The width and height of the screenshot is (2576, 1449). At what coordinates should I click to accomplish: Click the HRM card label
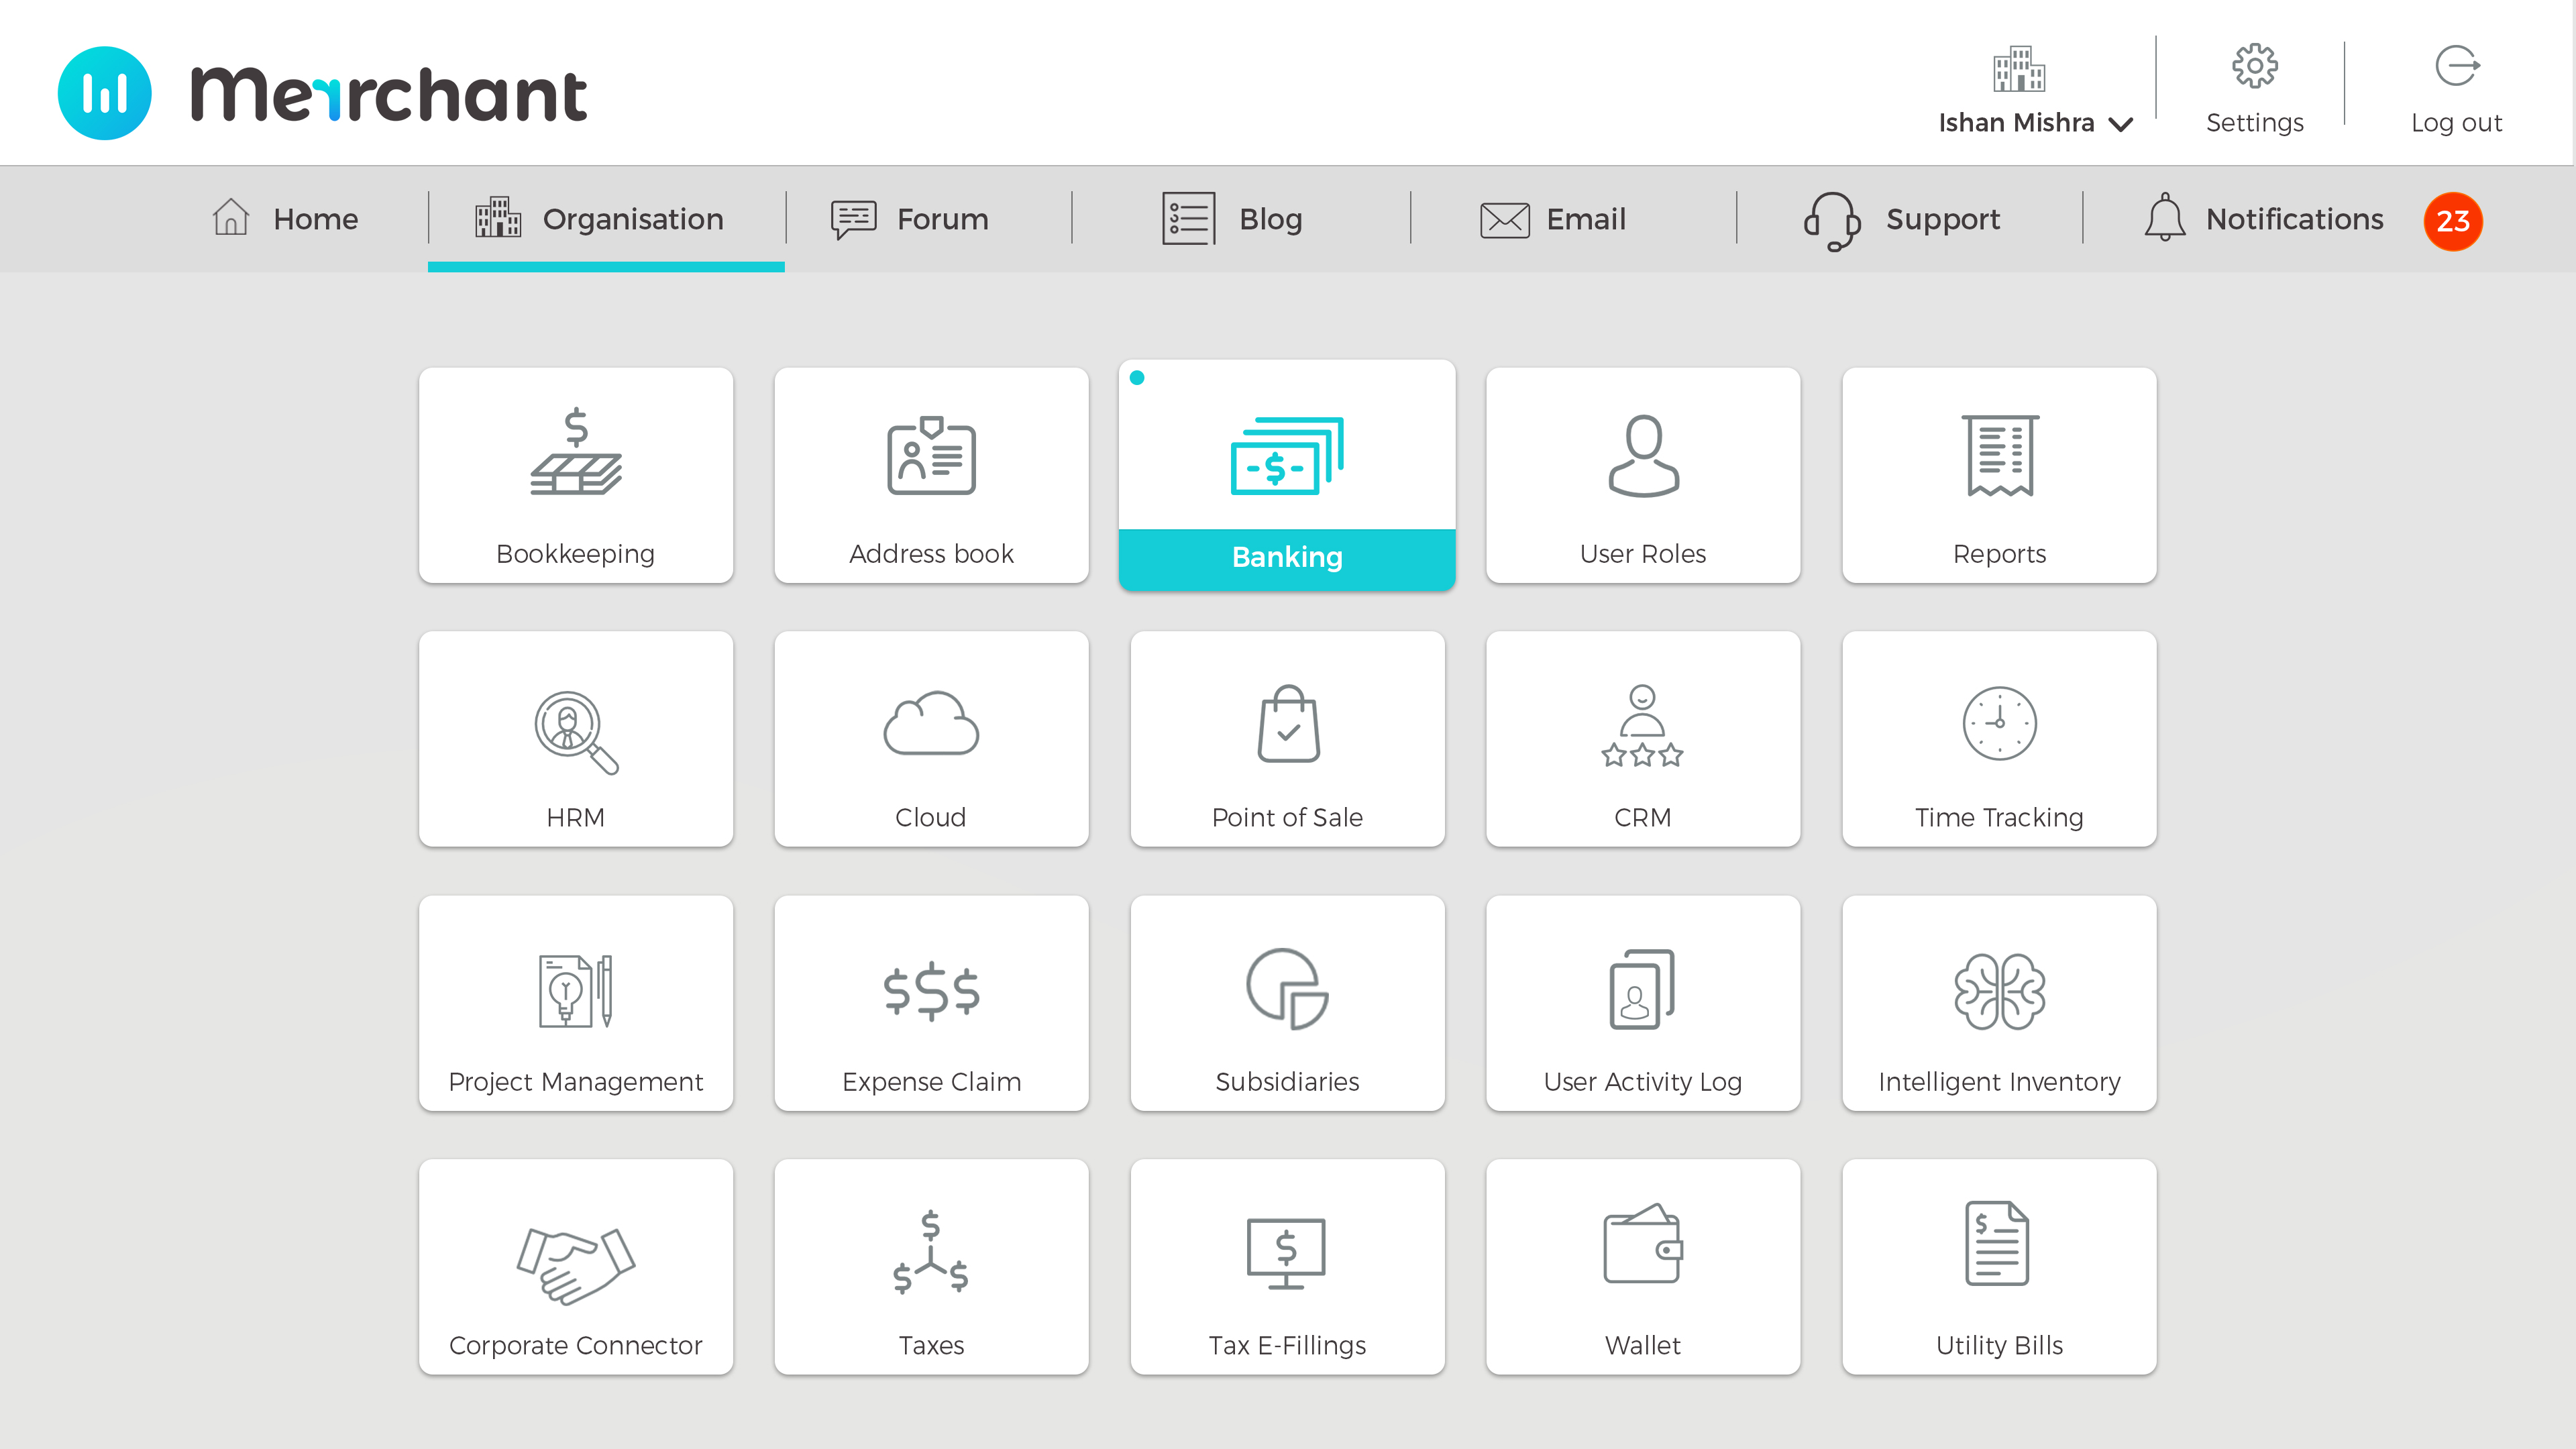coord(575,817)
